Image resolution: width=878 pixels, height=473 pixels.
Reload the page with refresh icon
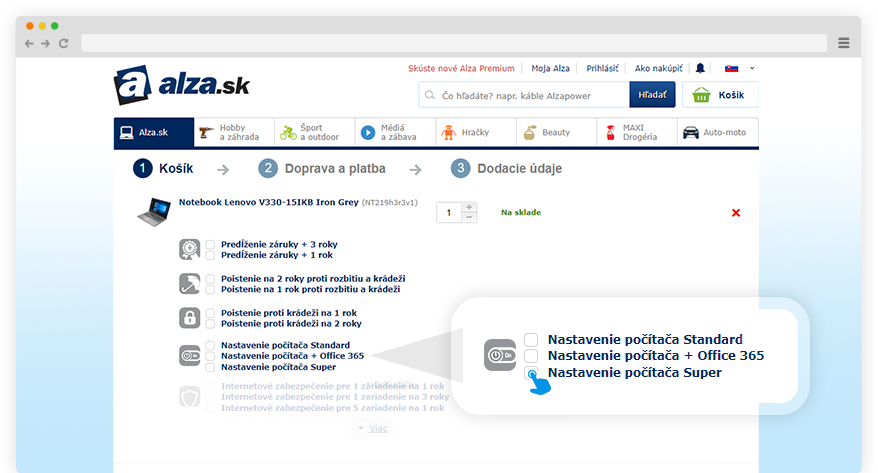[63, 43]
